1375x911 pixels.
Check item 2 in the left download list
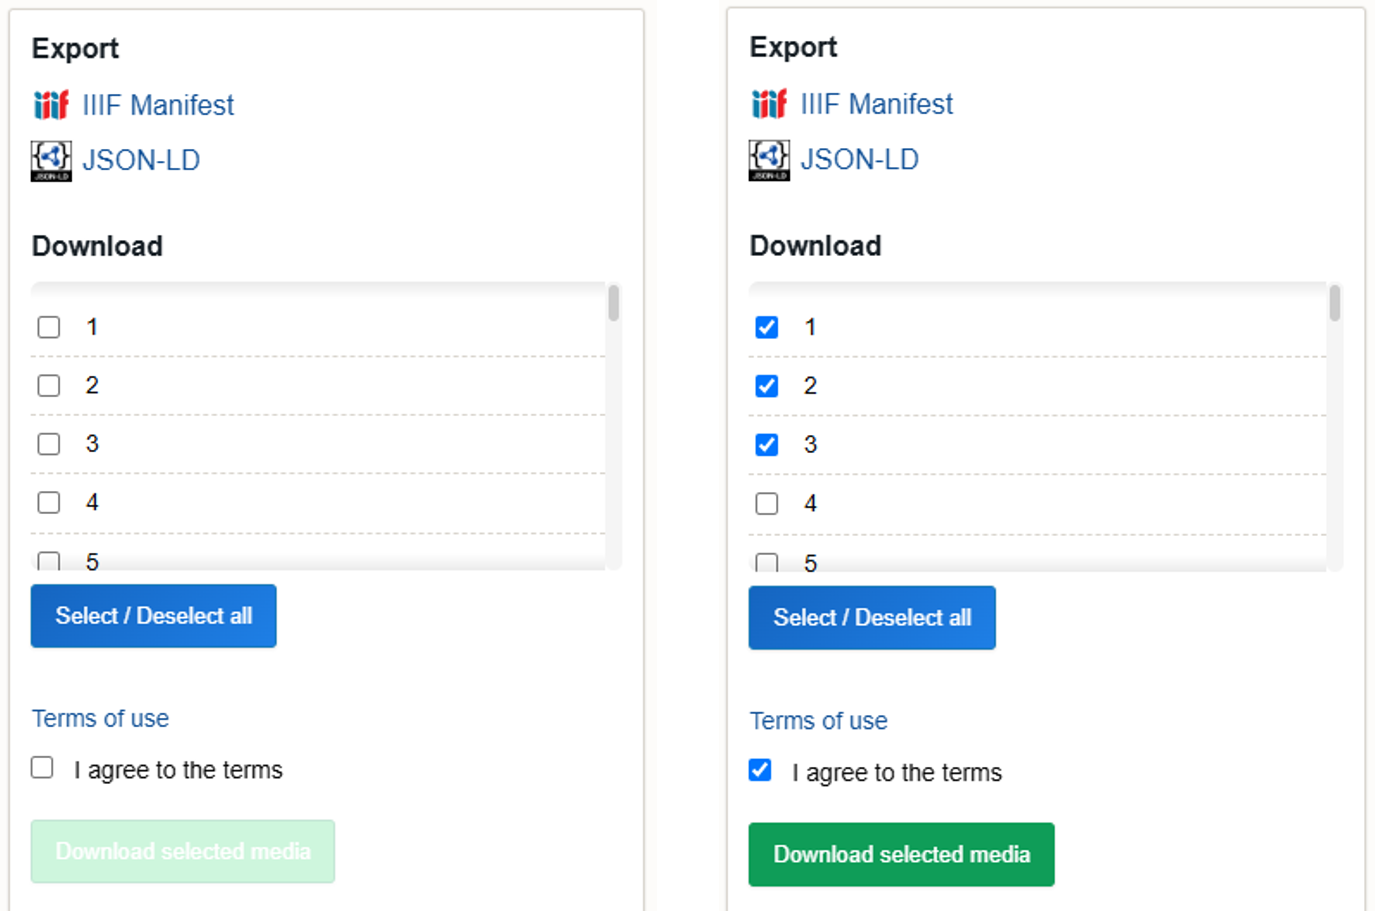pyautogui.click(x=48, y=385)
